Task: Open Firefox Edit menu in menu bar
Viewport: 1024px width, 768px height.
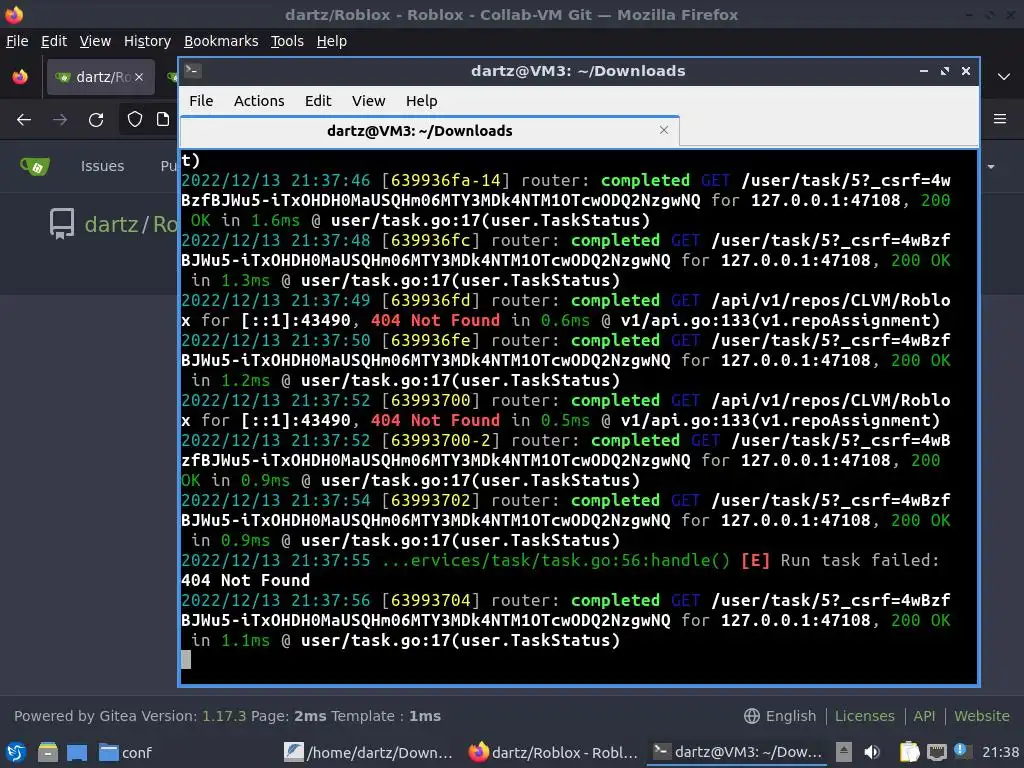Action: click(x=54, y=41)
